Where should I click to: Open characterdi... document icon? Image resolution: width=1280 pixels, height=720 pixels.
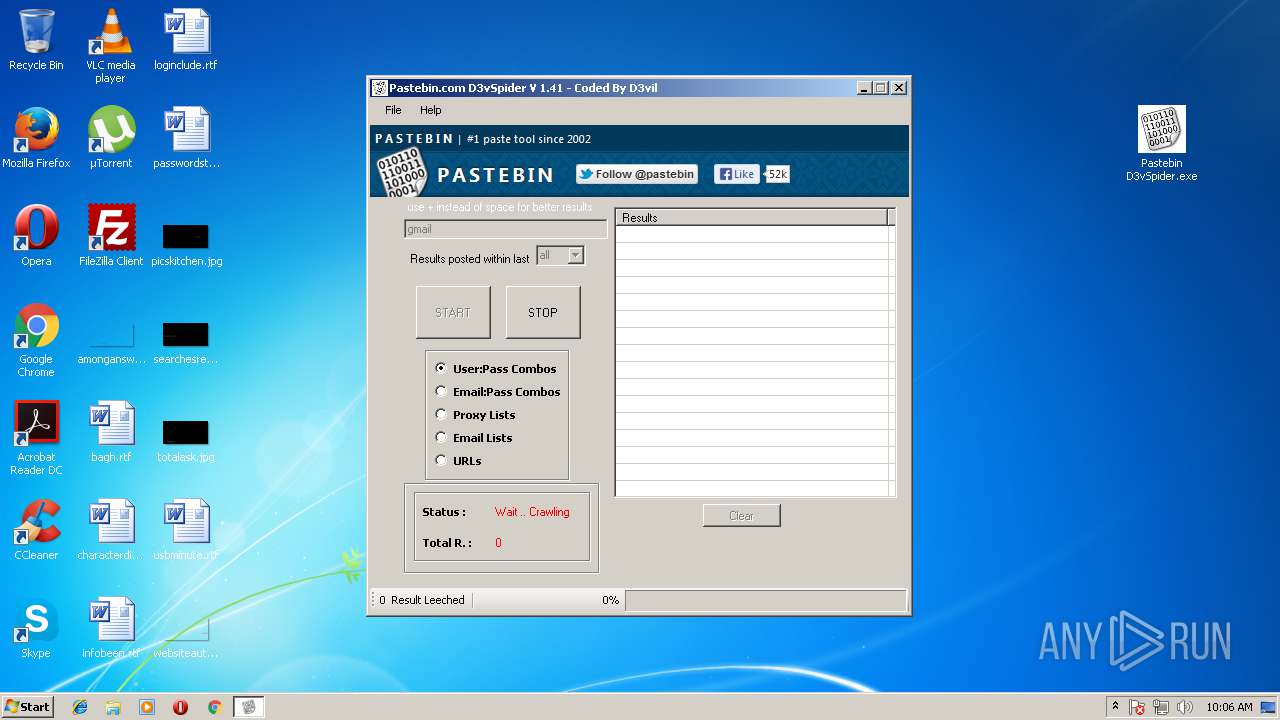click(110, 530)
